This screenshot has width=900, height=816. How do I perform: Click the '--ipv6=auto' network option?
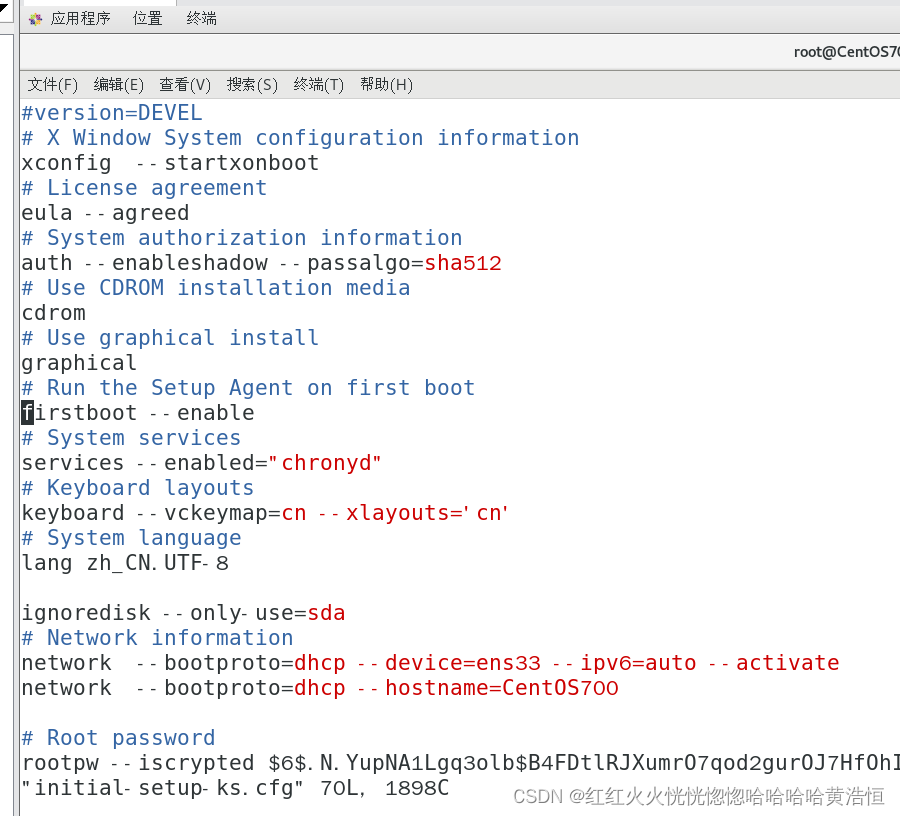624,663
